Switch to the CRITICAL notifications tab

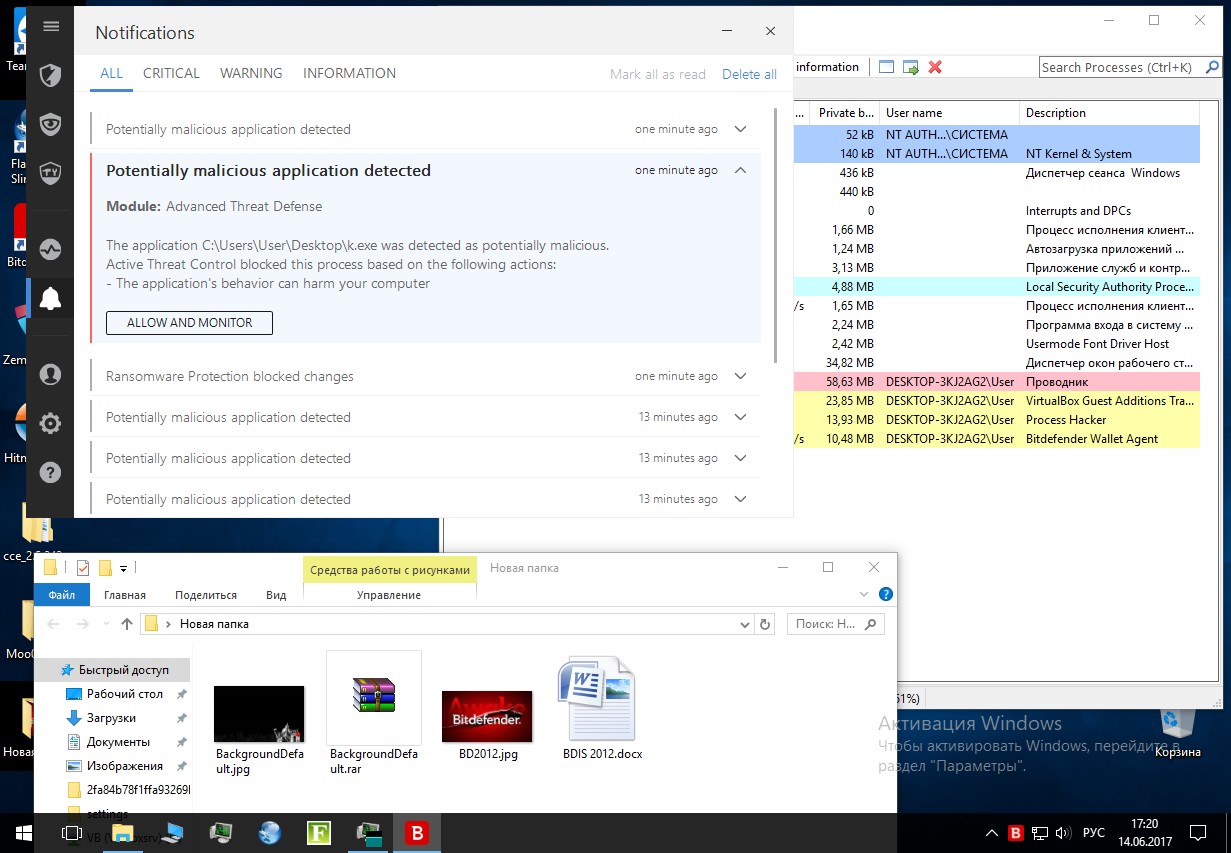171,73
